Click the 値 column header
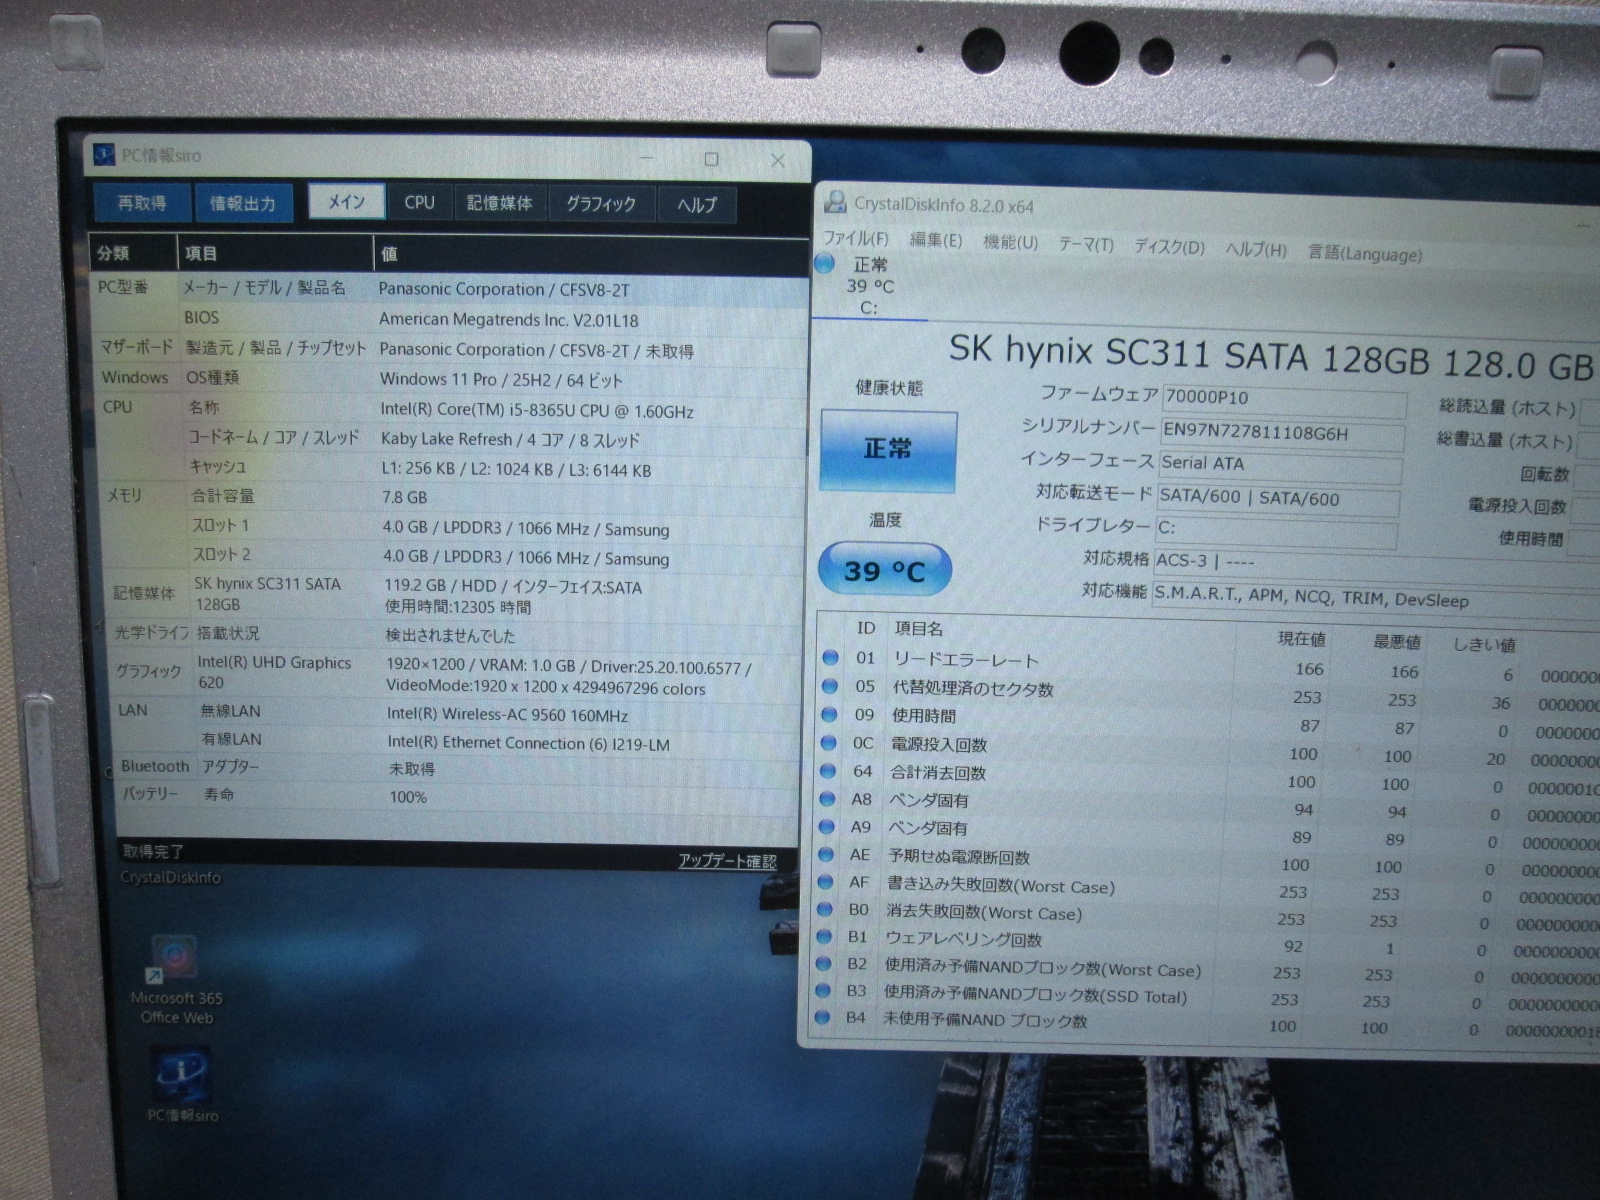Viewport: 1600px width, 1200px height. click(590, 255)
